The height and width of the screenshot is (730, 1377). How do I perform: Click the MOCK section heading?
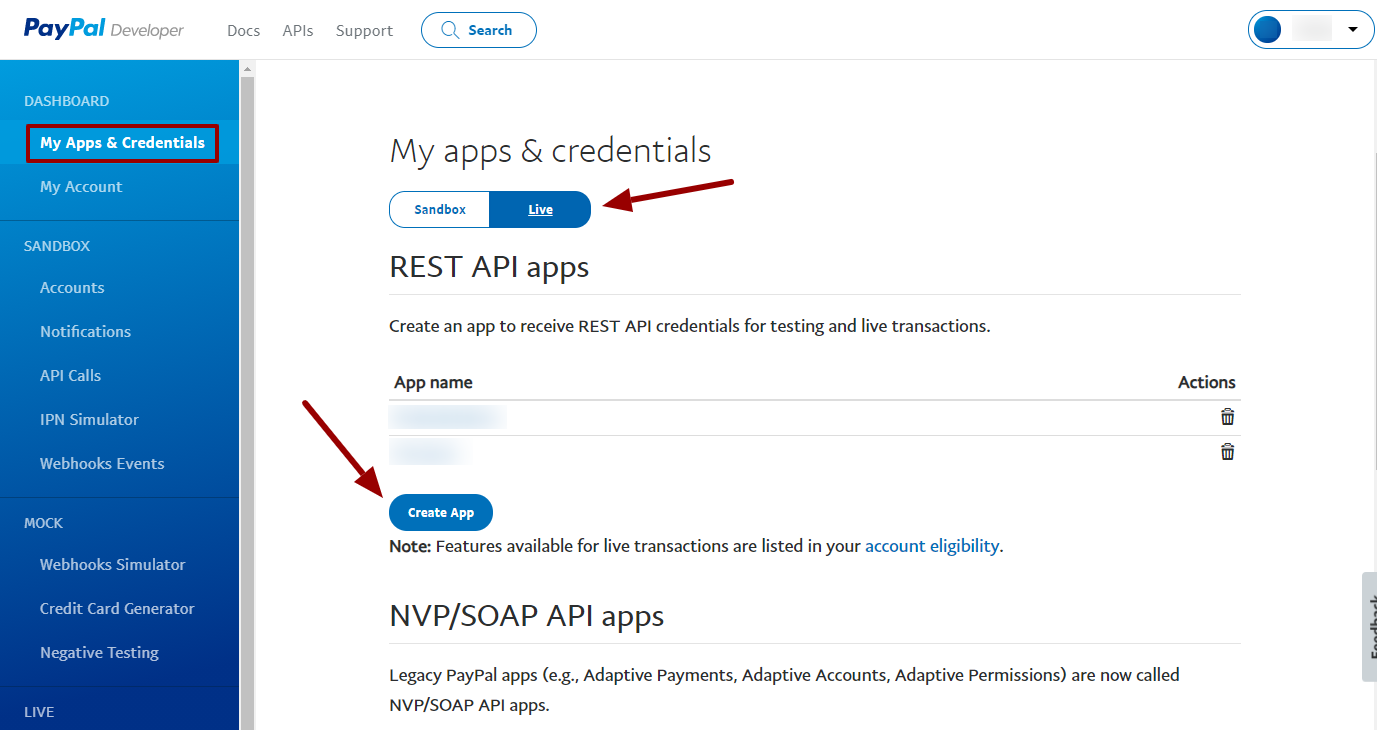pyautogui.click(x=43, y=523)
